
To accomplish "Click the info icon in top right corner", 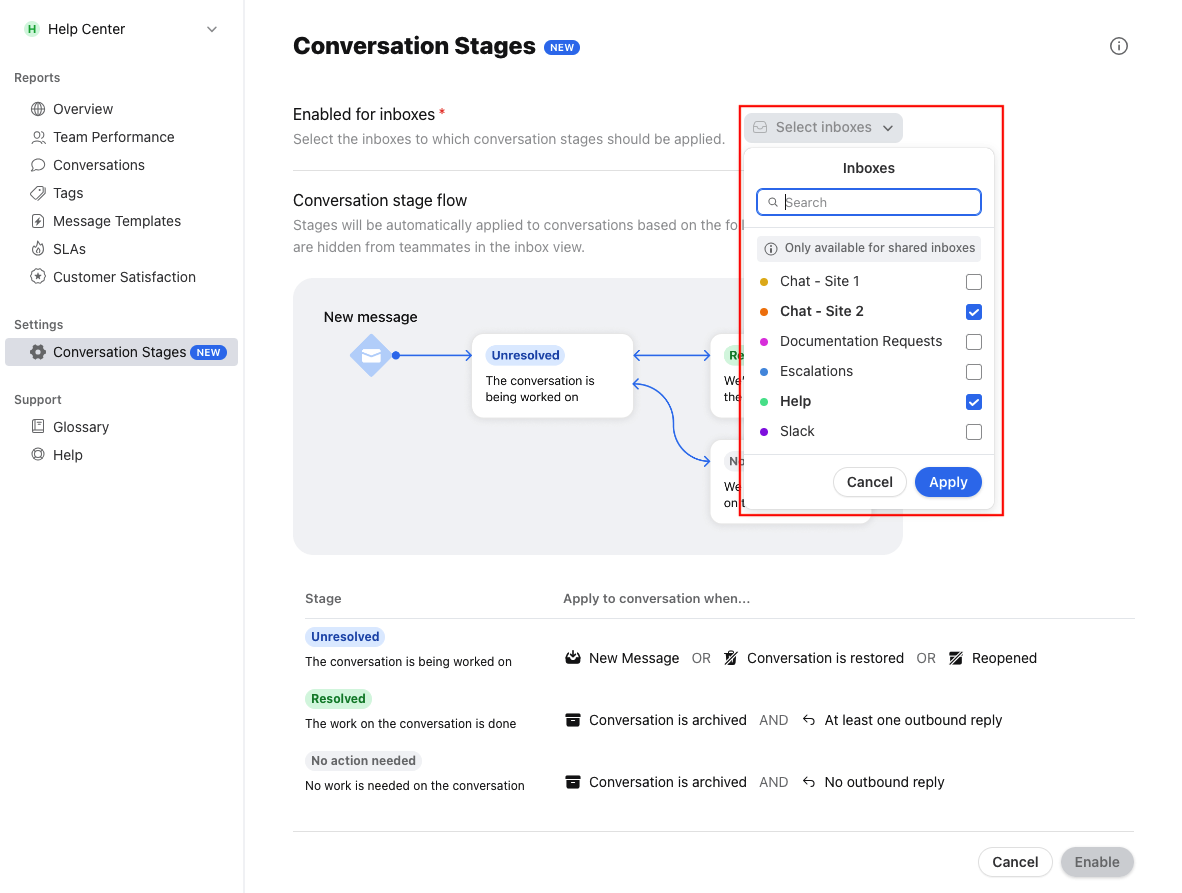I will (x=1118, y=46).
